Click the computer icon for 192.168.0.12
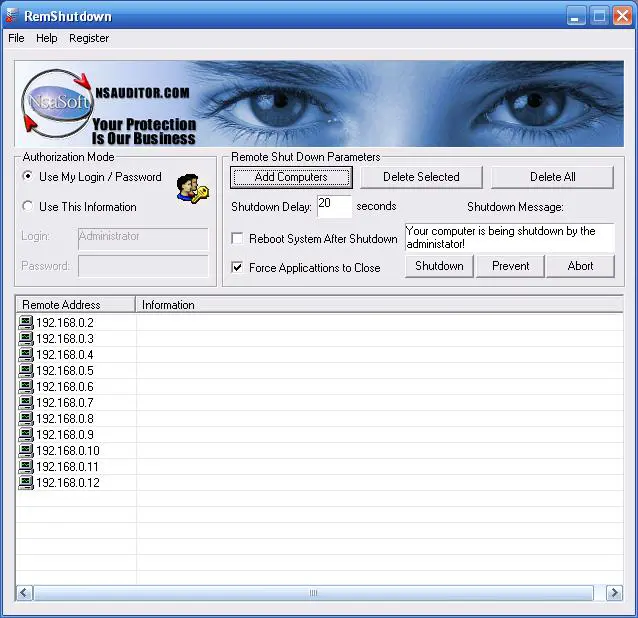This screenshot has height=618, width=638. point(26,483)
